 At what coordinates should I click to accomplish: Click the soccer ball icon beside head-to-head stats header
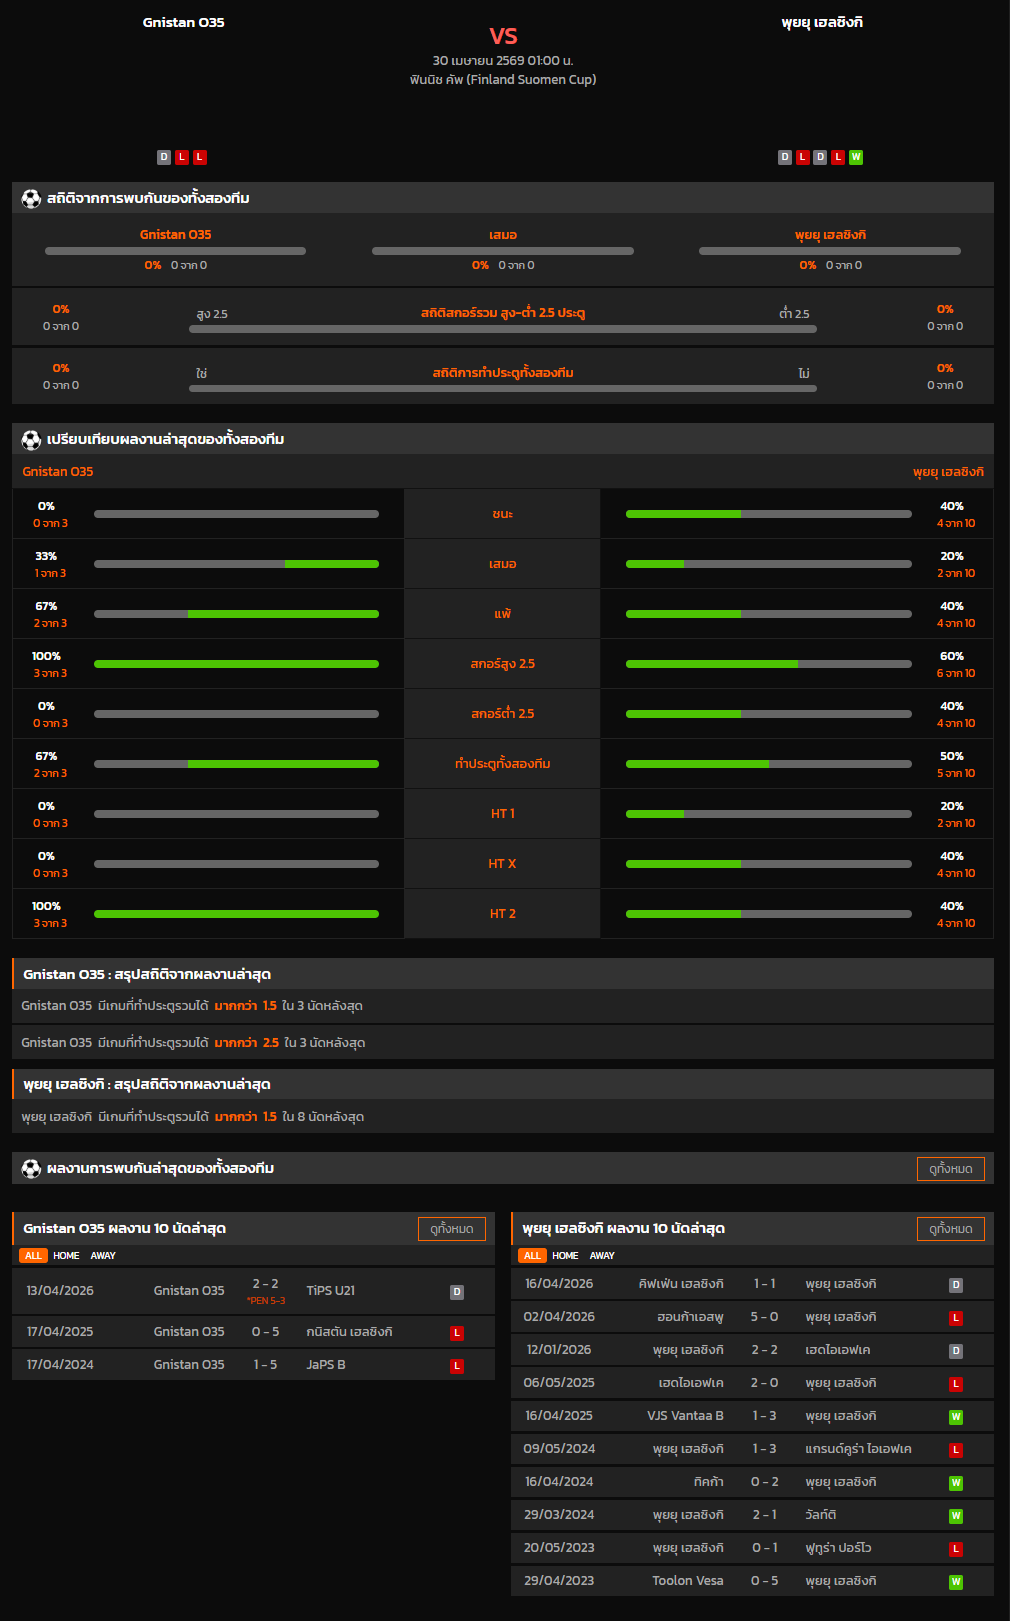(x=31, y=199)
